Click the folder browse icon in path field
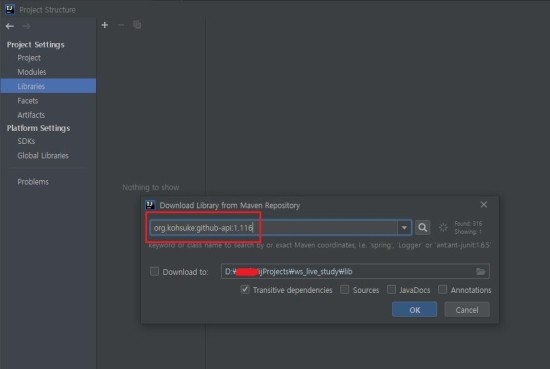 480,271
